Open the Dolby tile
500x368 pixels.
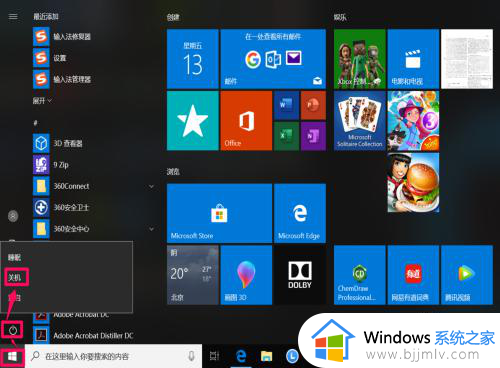pyautogui.click(x=300, y=275)
